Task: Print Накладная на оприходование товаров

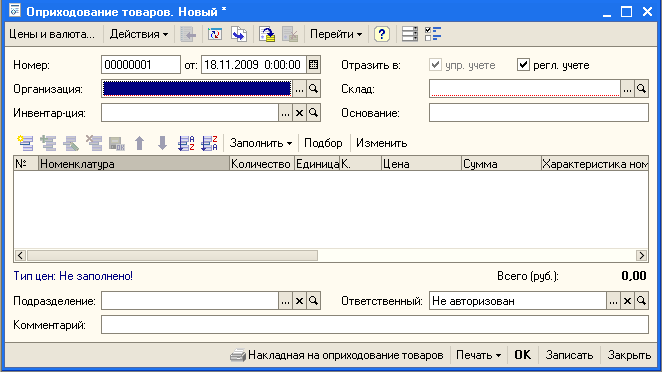Action: (336, 355)
